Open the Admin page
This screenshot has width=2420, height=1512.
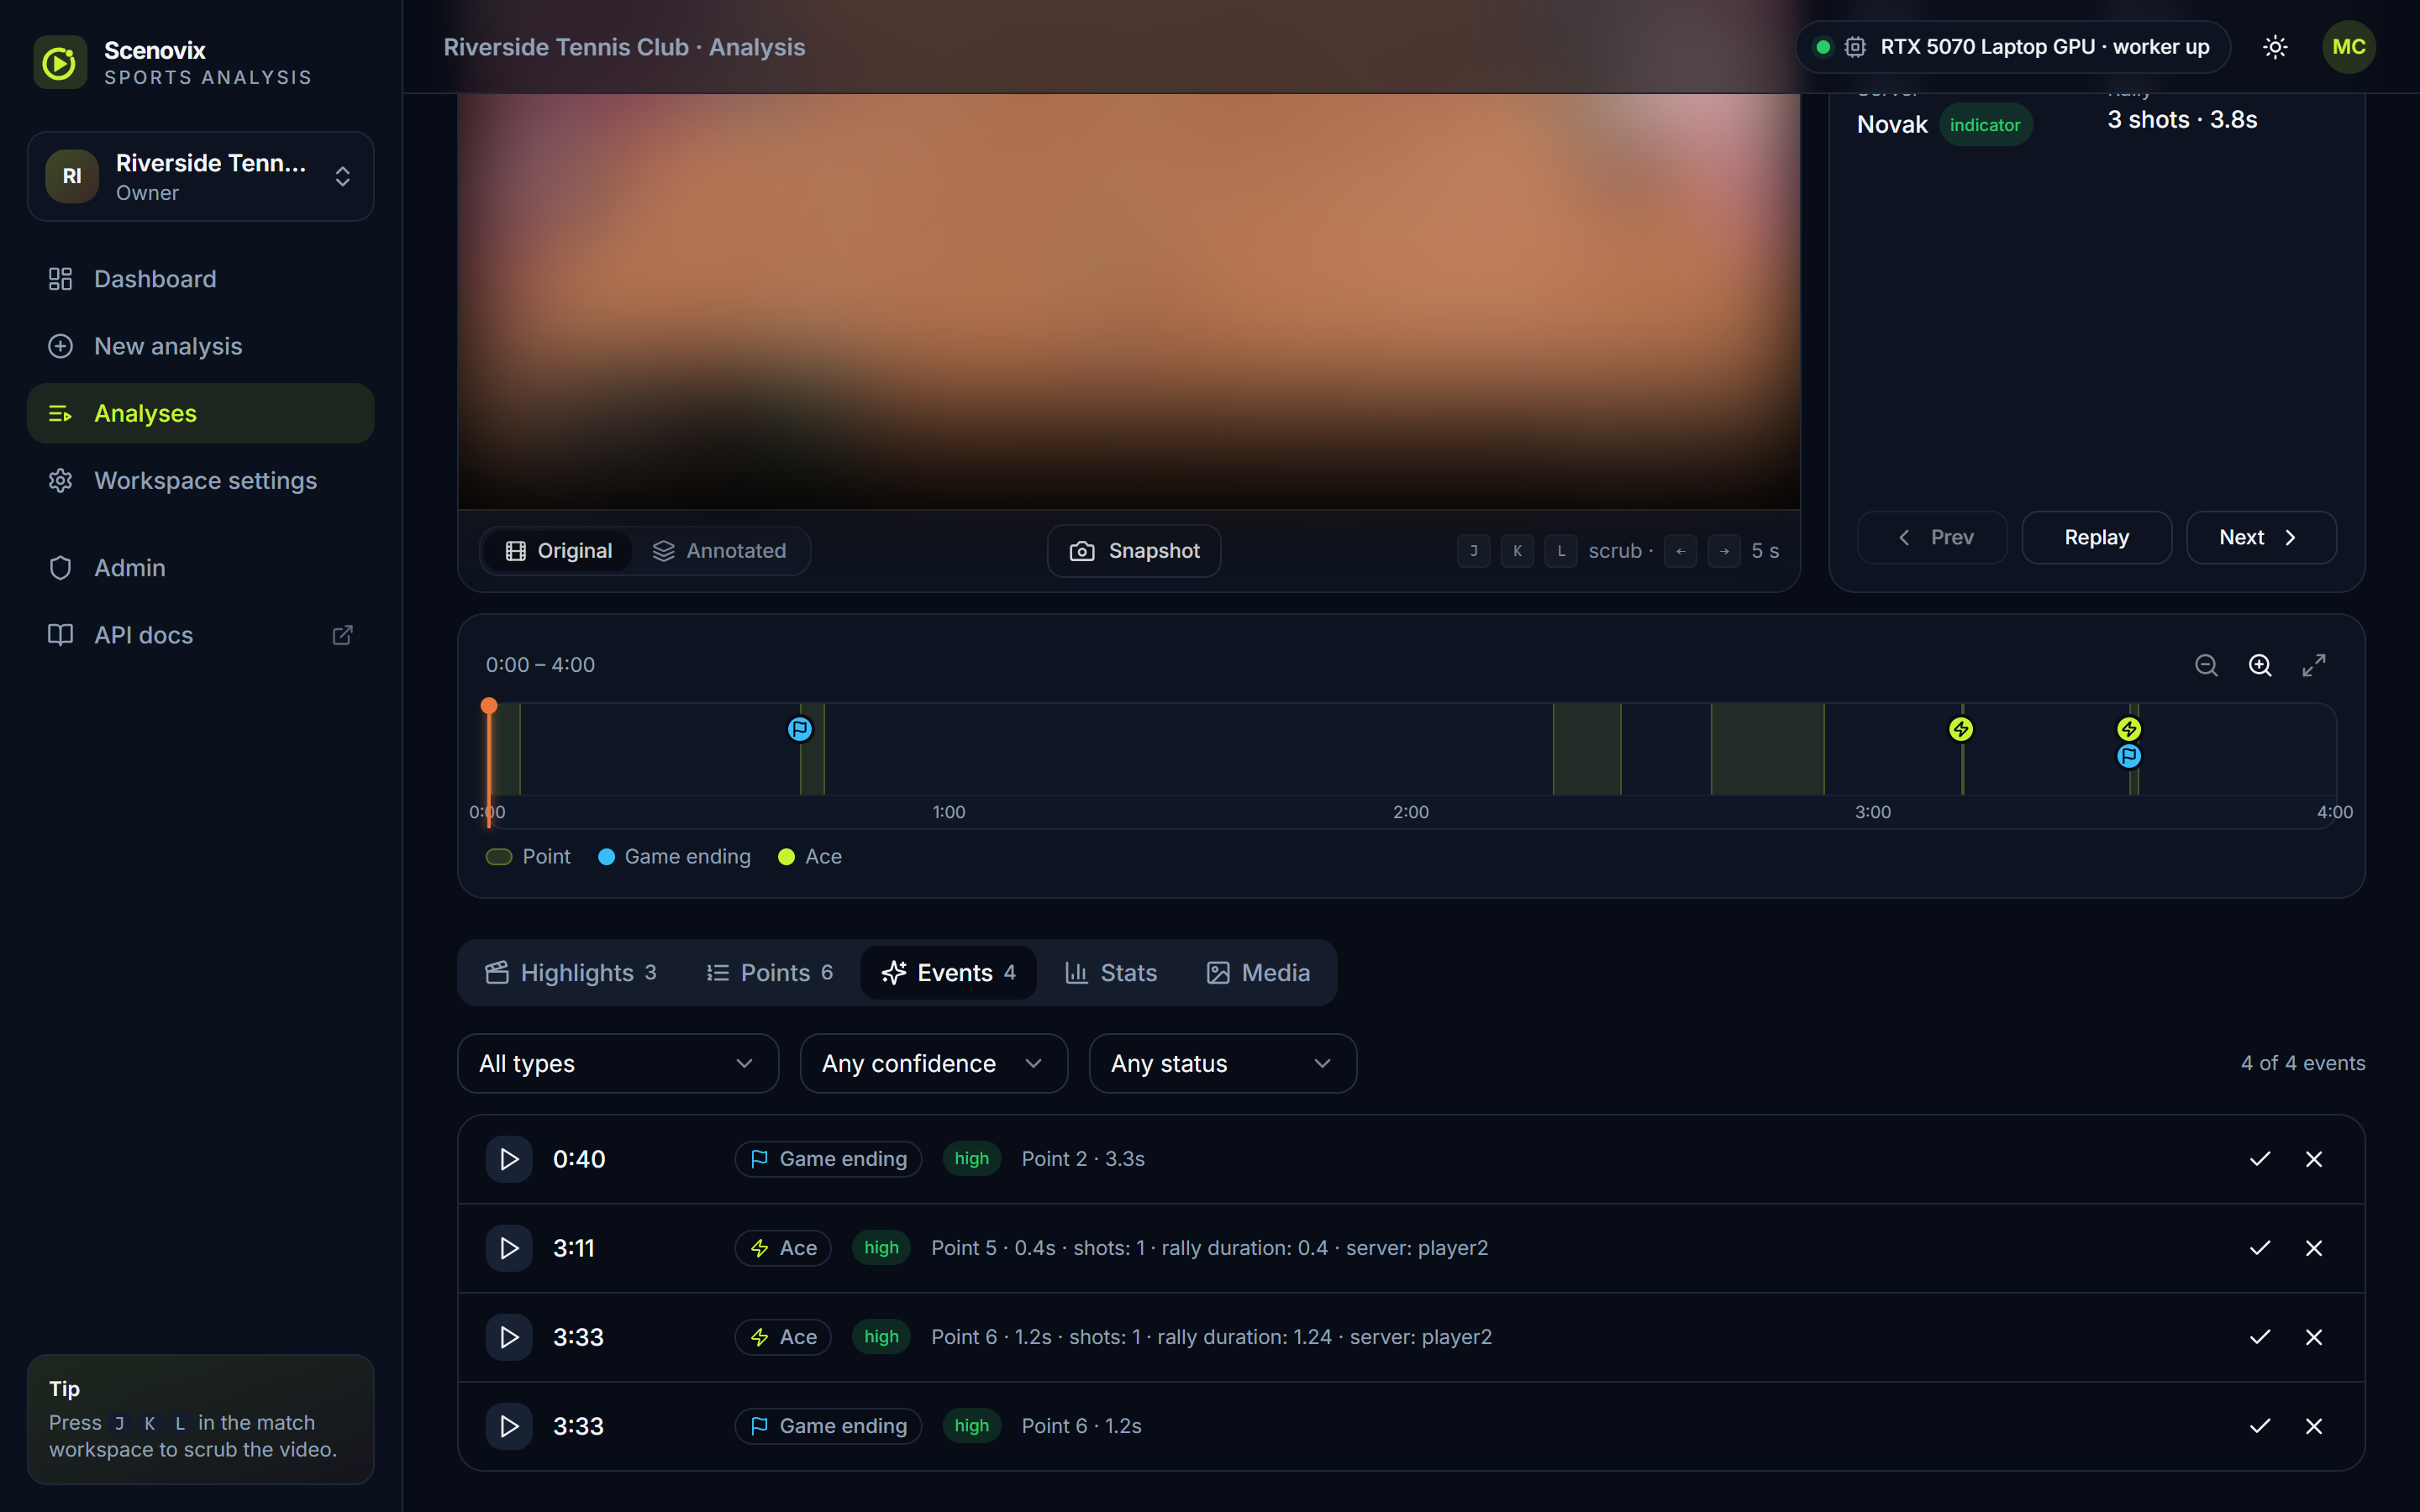201,568
